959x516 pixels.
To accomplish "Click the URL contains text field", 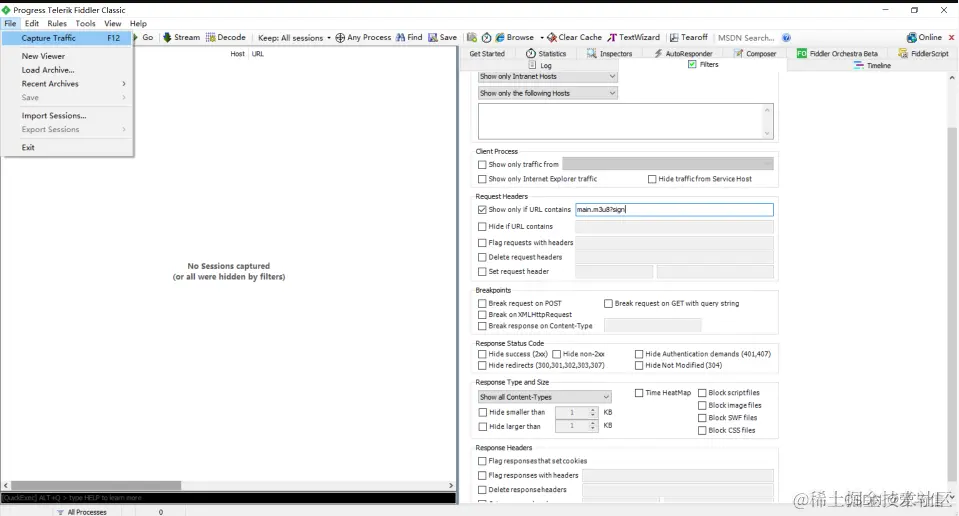I will click(x=674, y=210).
